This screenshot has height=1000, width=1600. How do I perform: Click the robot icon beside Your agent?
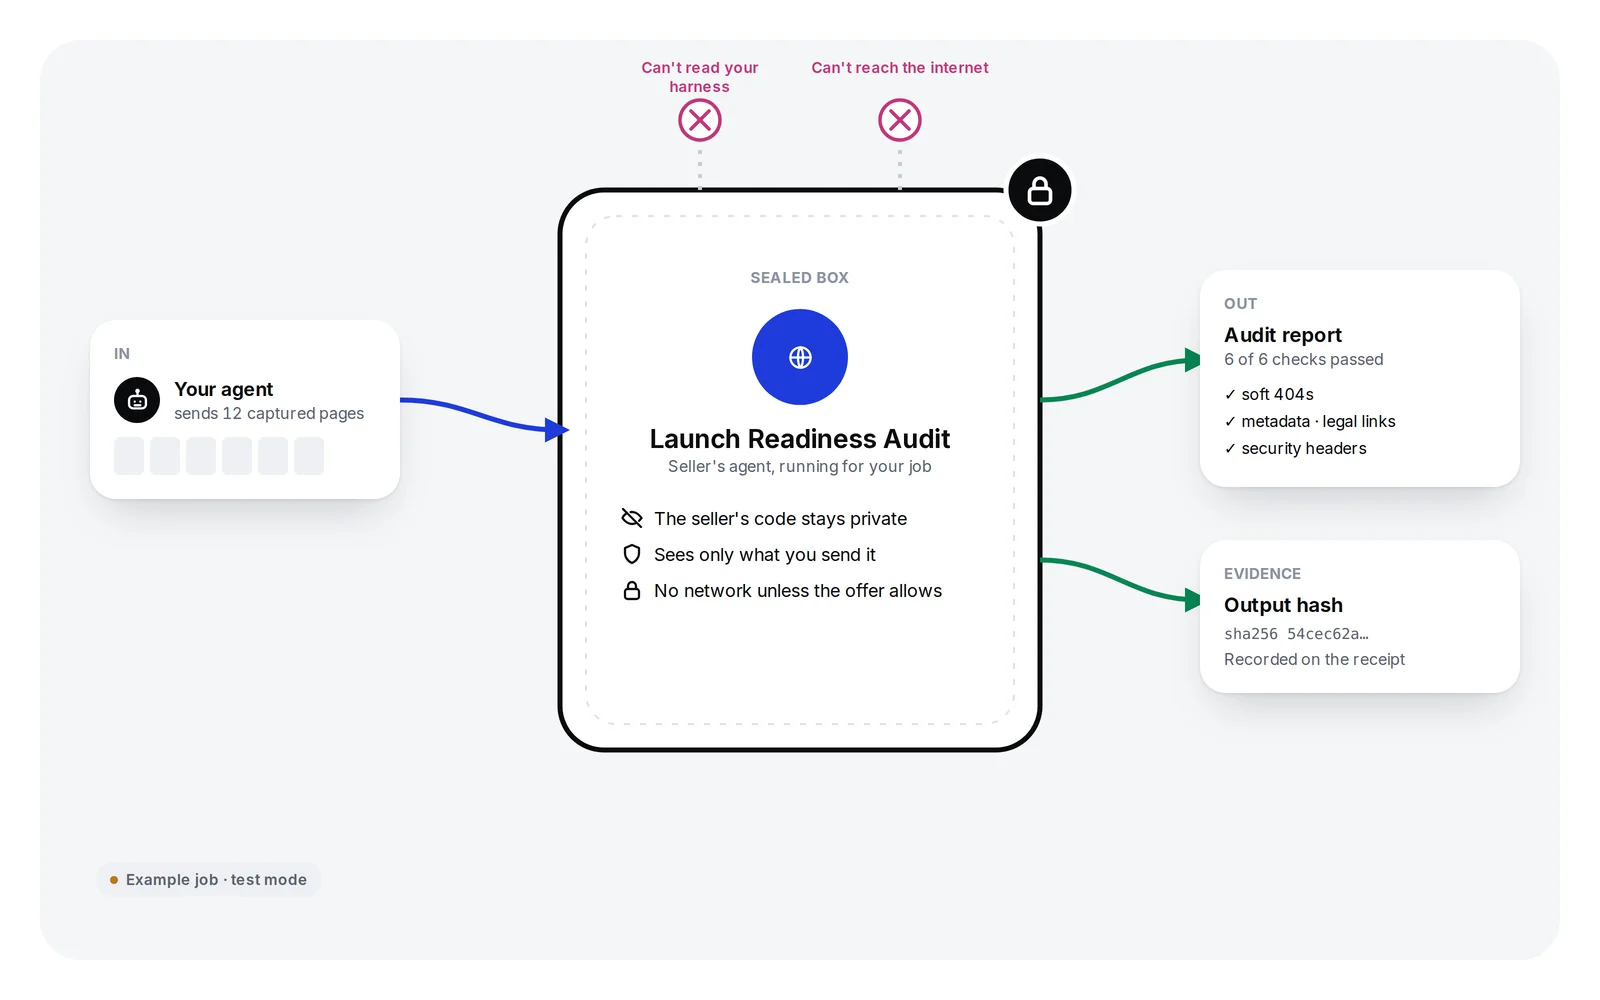(137, 400)
